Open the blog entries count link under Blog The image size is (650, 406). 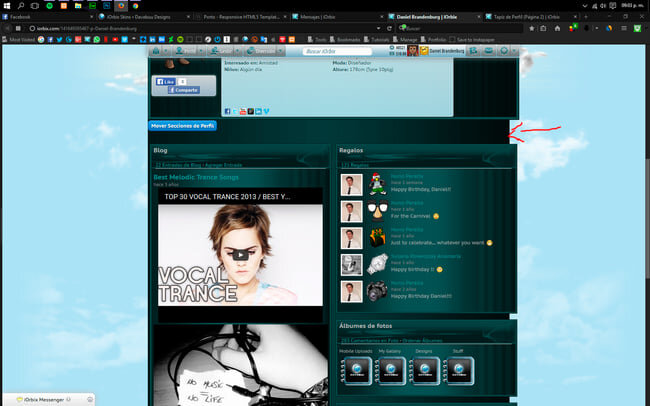pos(177,165)
